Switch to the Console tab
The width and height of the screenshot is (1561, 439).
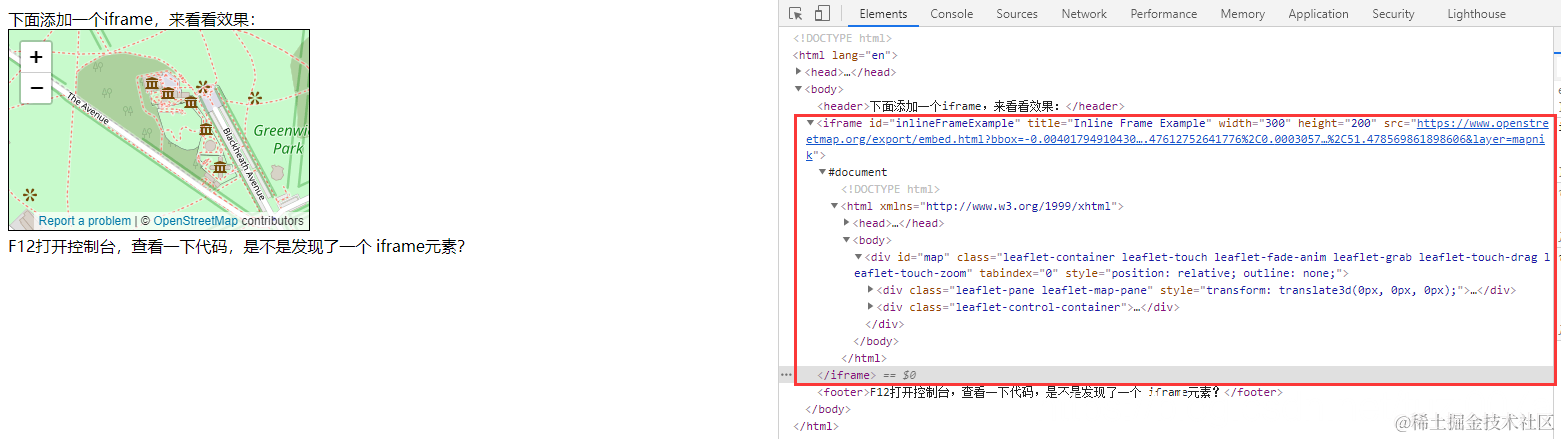[x=952, y=13]
